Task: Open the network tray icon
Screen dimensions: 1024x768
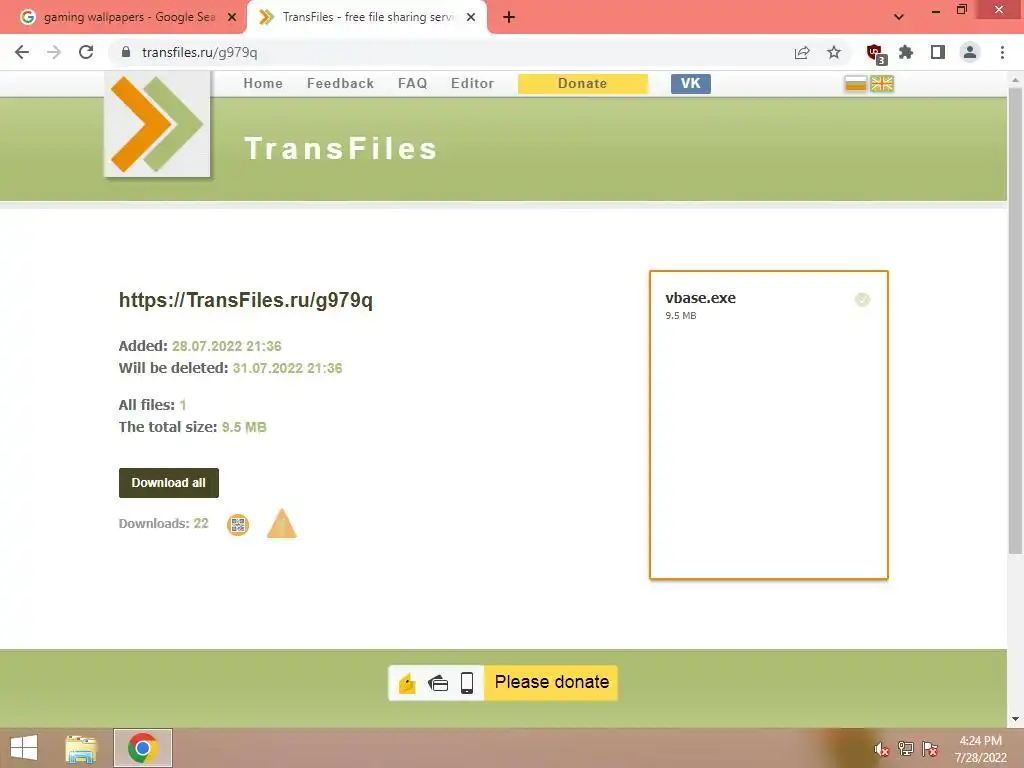Action: [x=906, y=749]
